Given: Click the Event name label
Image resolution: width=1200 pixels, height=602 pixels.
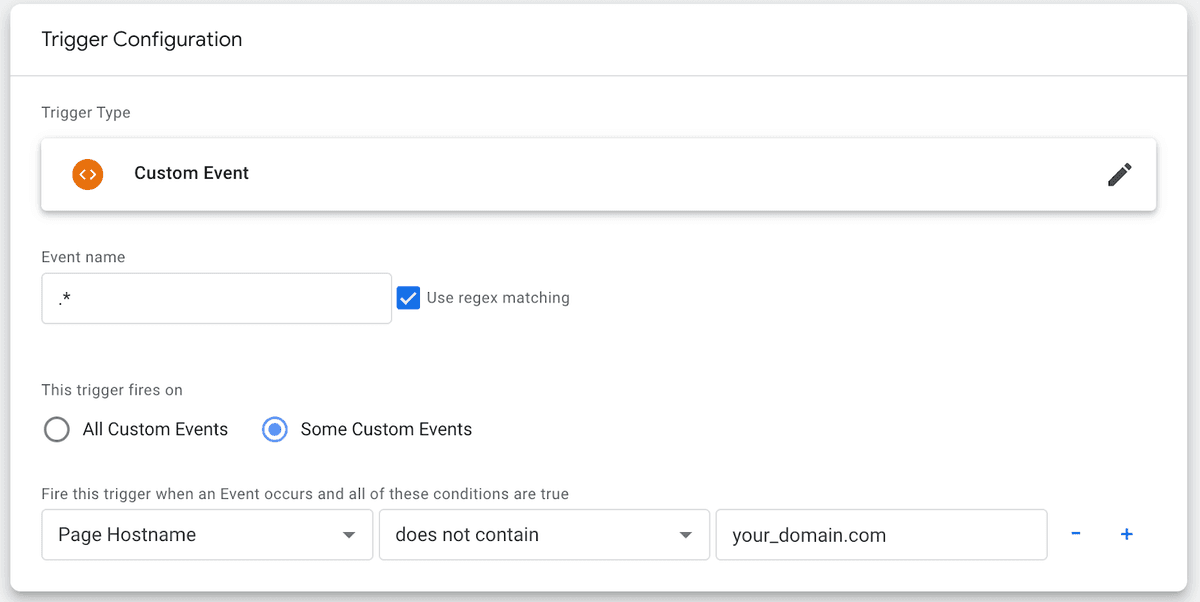Looking at the screenshot, I should (83, 257).
